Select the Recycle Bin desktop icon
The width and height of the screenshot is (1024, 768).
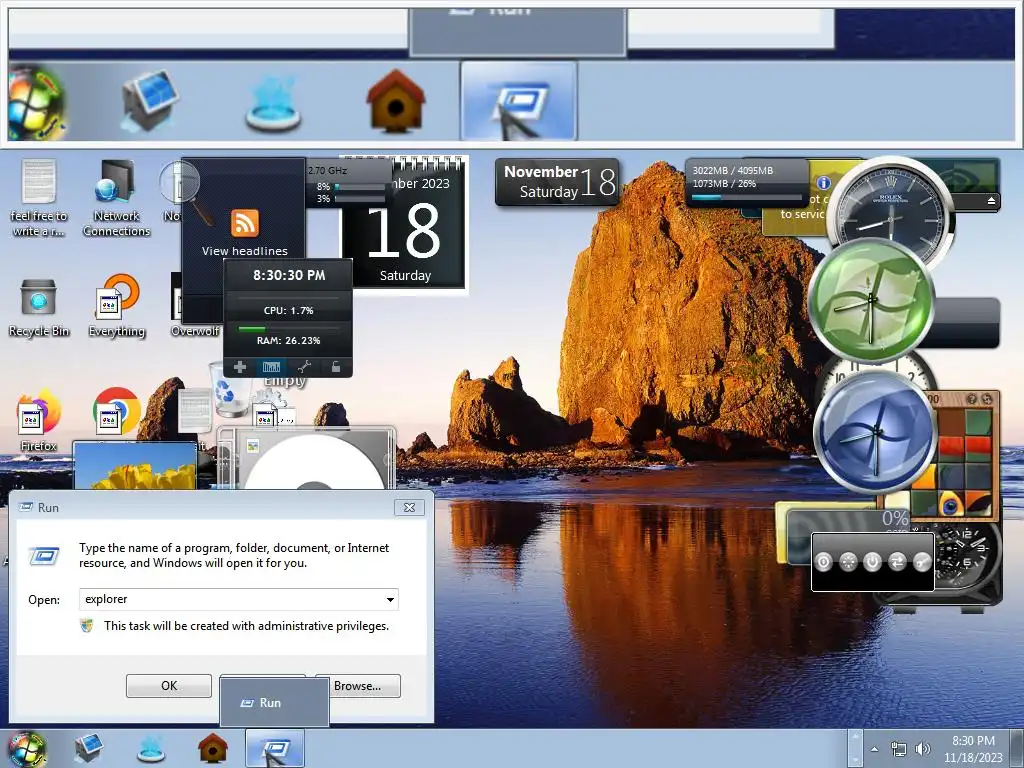(39, 308)
